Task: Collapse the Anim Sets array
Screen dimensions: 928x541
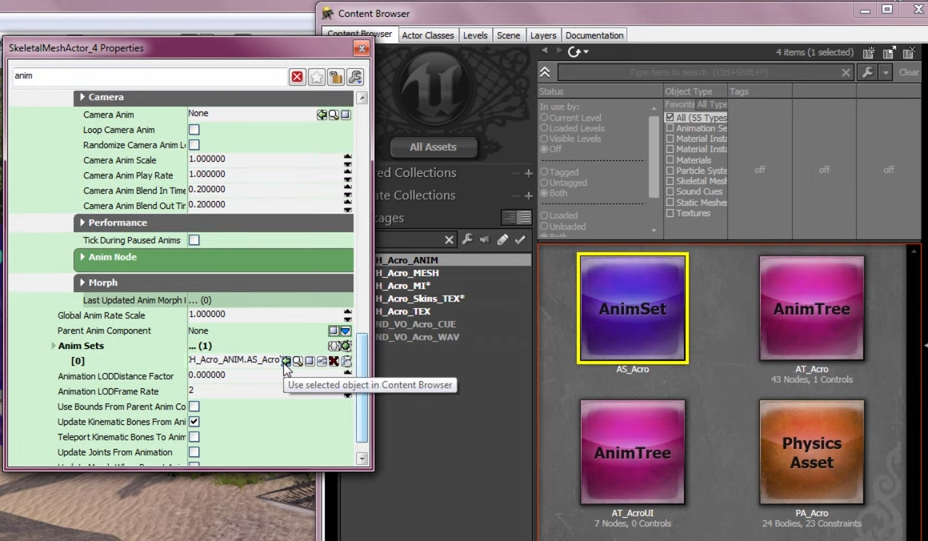Action: pyautogui.click(x=53, y=346)
